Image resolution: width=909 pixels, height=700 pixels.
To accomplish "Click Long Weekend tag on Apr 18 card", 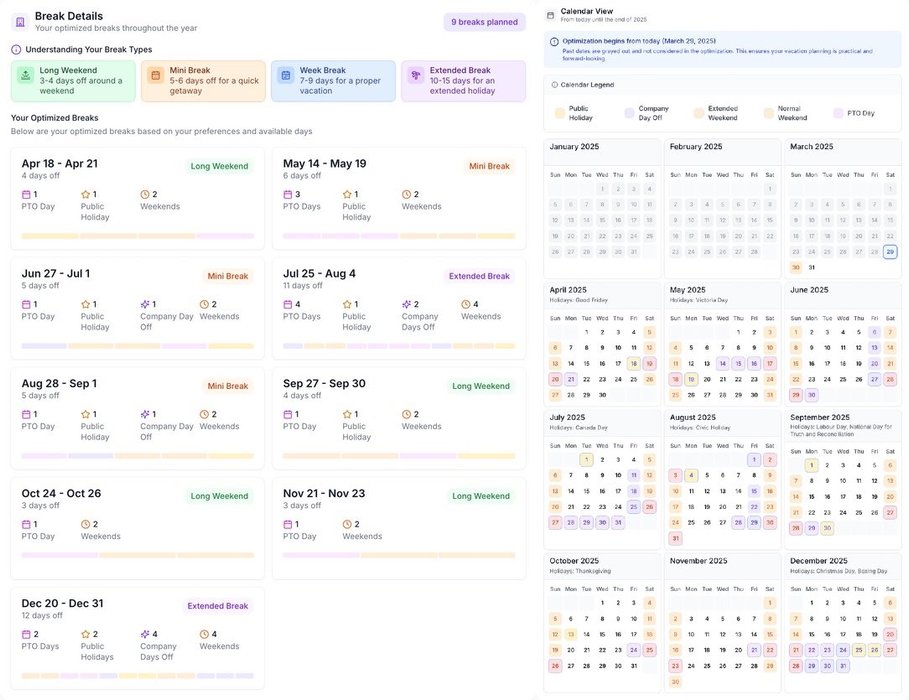I will 219,166.
